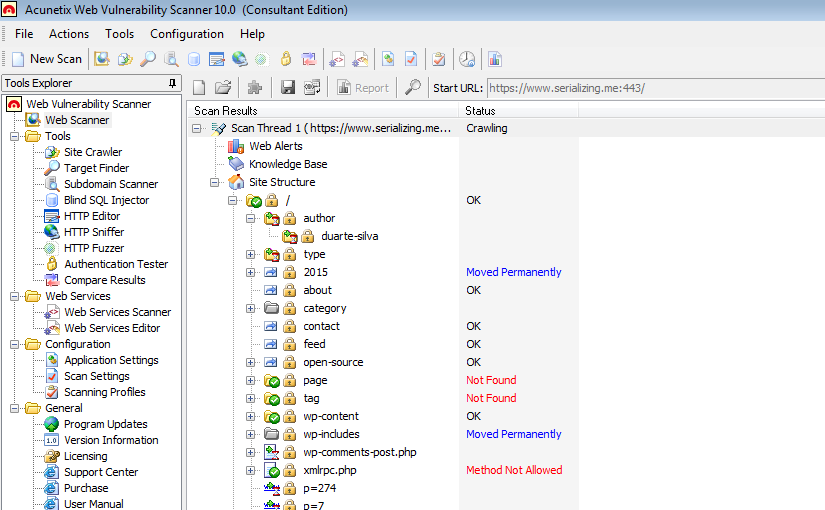This screenshot has height=510, width=825.
Task: Open Target Finder magnifier toolbar icon
Action: 148,59
